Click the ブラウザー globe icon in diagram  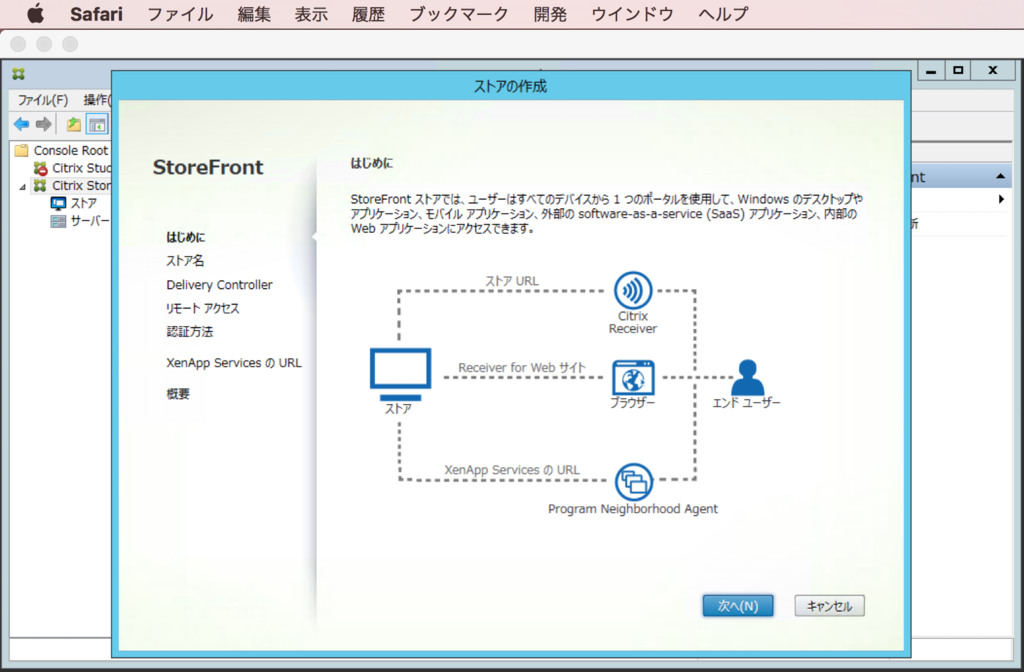tap(633, 377)
